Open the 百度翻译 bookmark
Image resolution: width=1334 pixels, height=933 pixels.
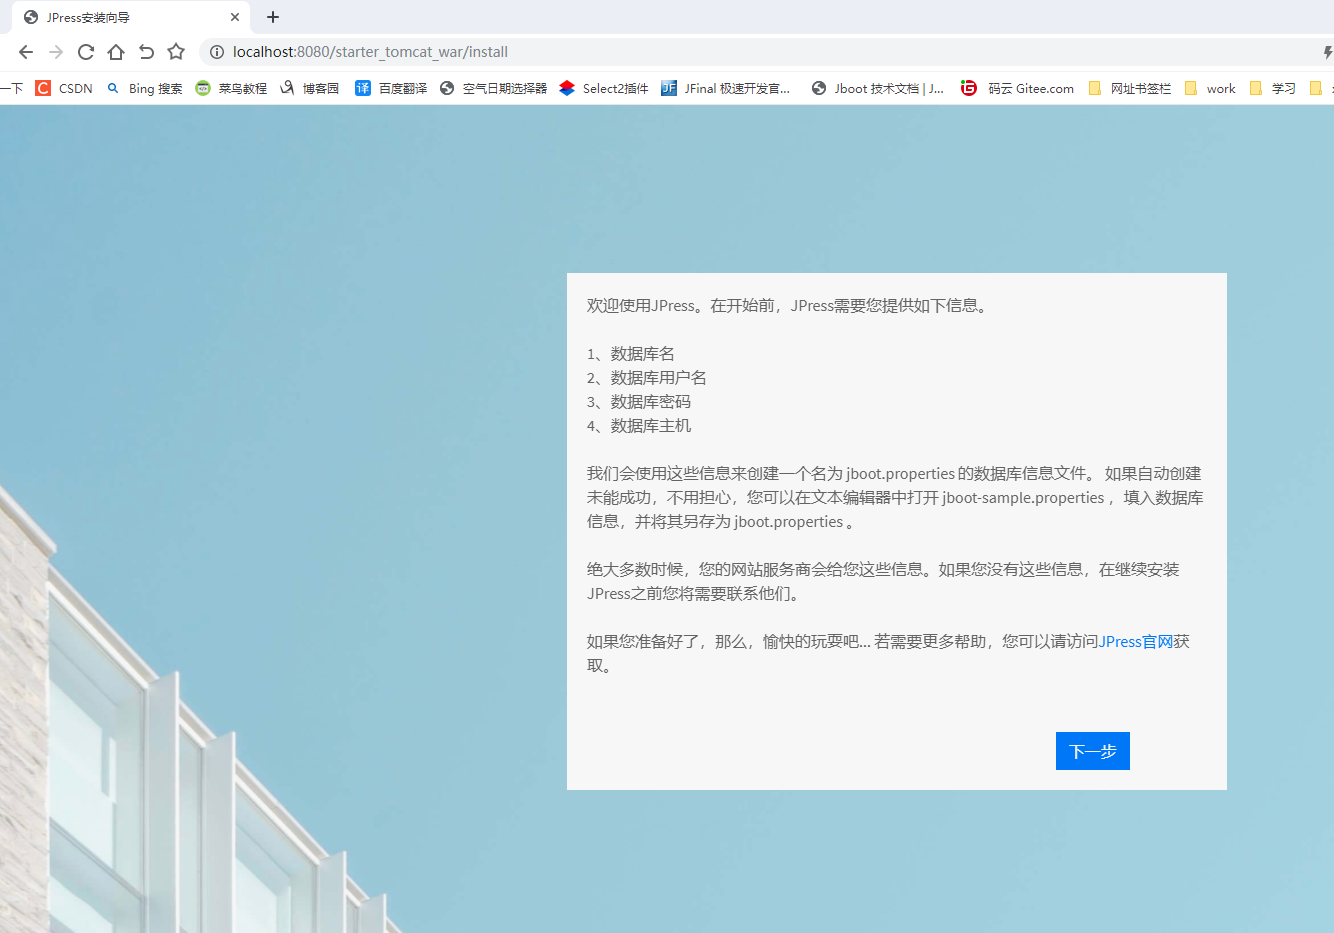391,88
